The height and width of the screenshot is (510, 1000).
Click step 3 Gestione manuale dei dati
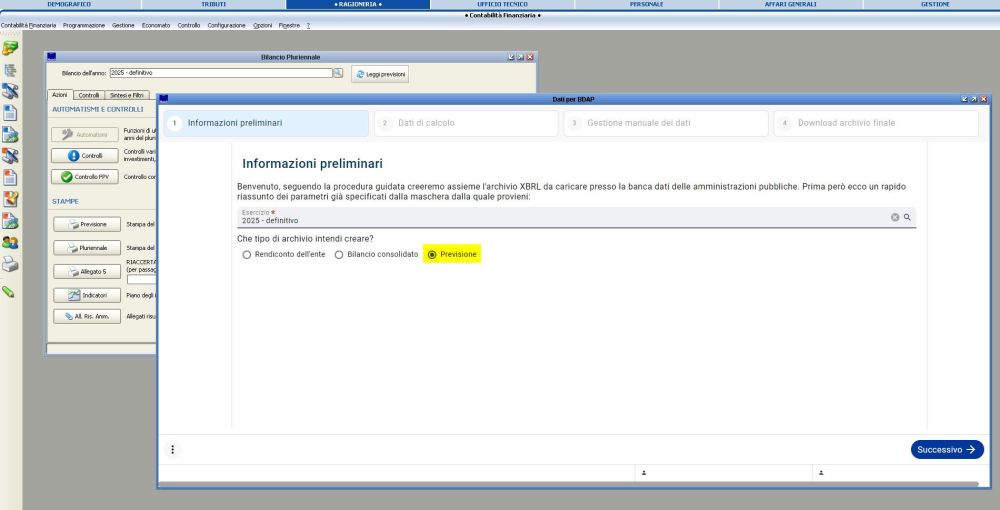[x=666, y=123]
